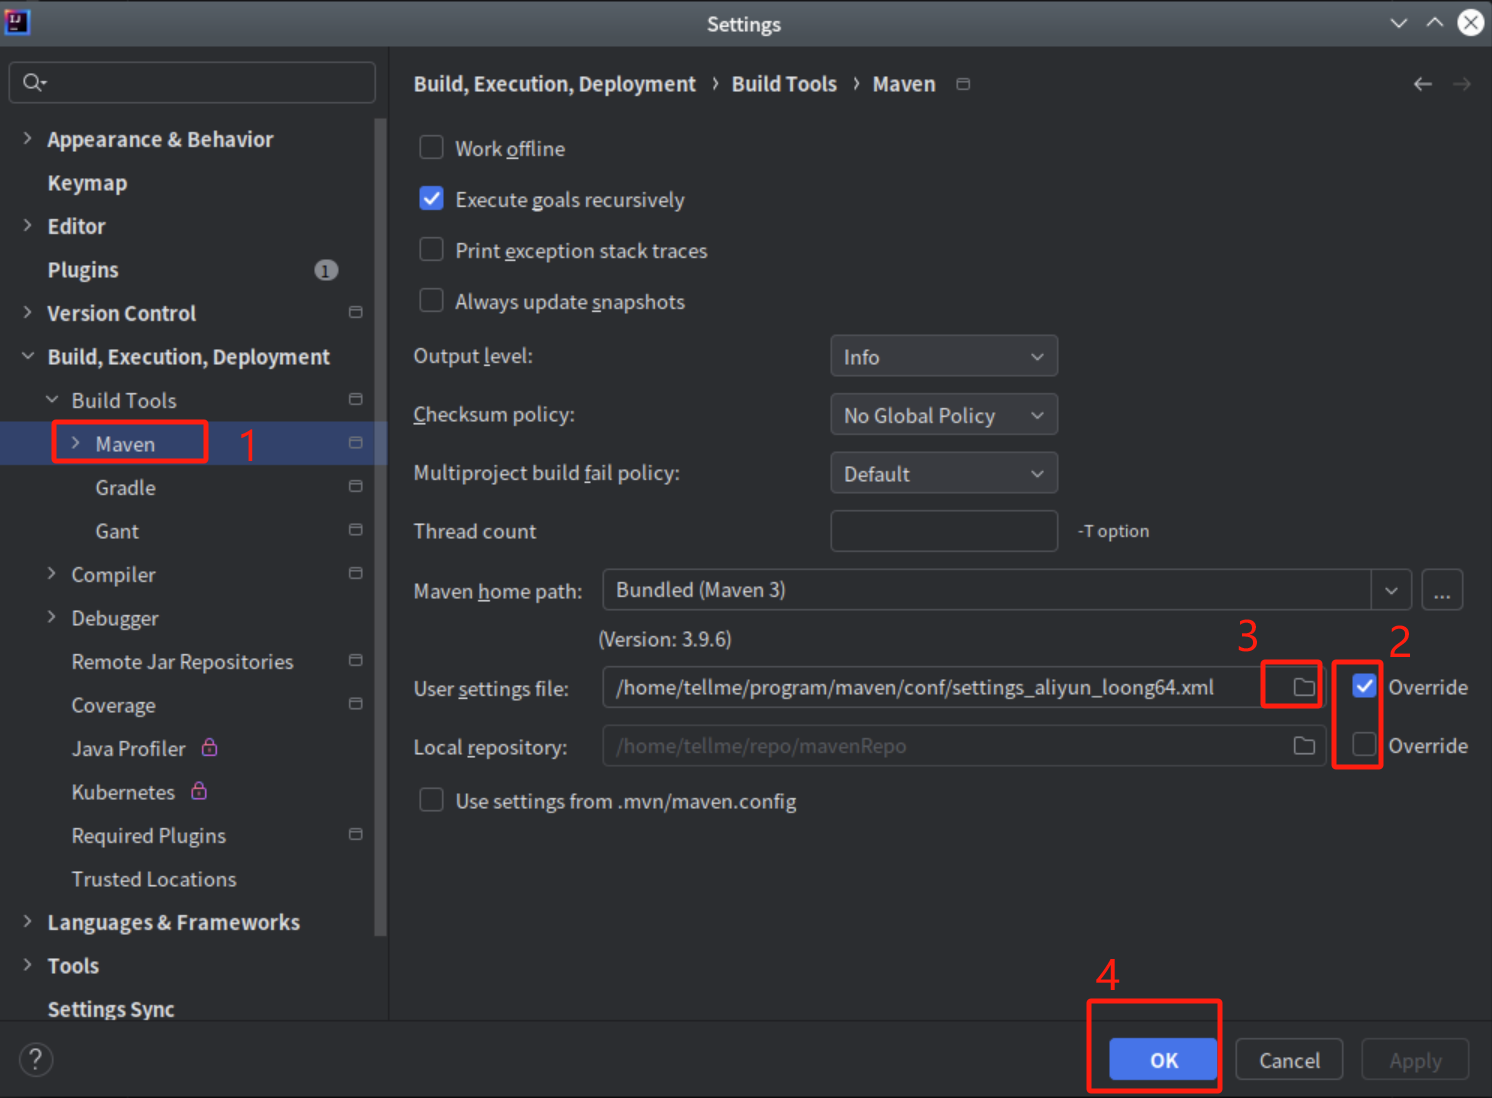Expand the Tools section chevron
This screenshot has height=1098, width=1492.
(x=27, y=965)
